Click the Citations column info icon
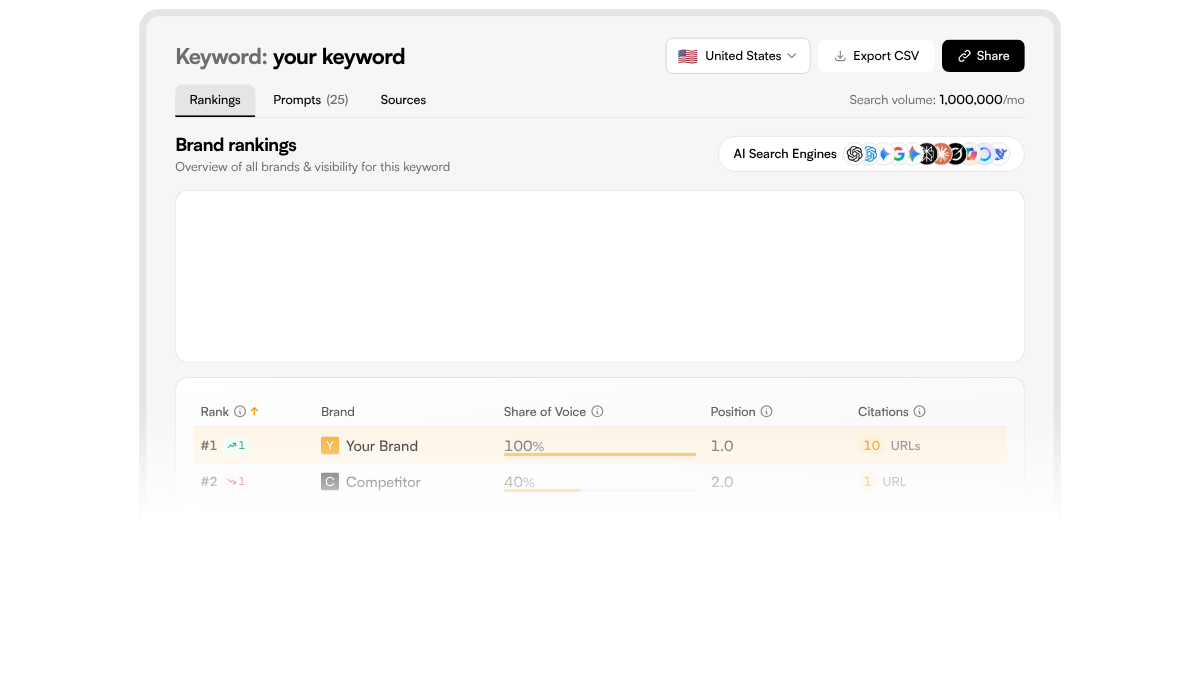This screenshot has width=1200, height=675. (919, 411)
